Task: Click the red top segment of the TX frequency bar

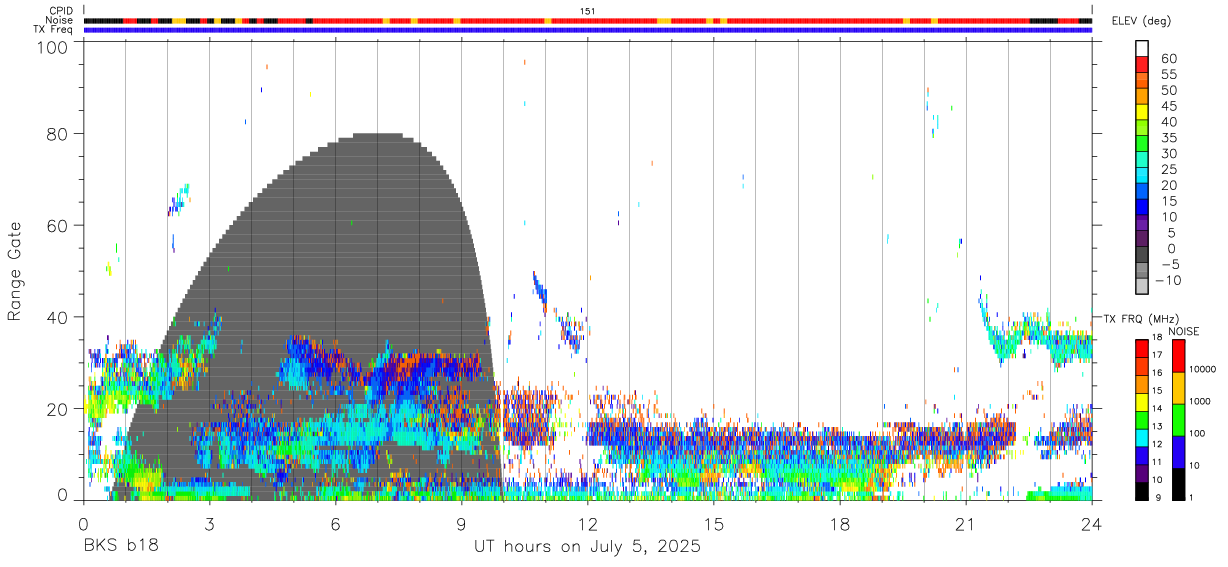Action: point(1141,348)
